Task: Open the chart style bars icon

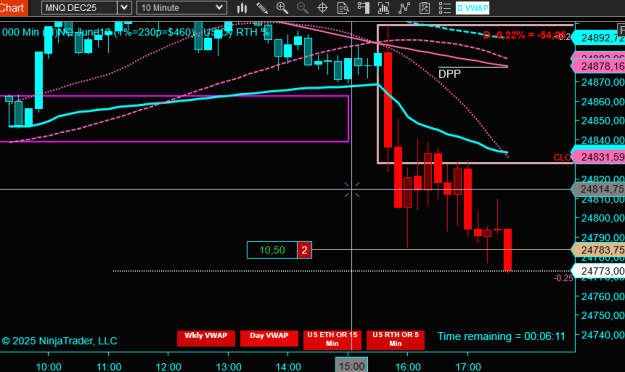Action: point(242,8)
